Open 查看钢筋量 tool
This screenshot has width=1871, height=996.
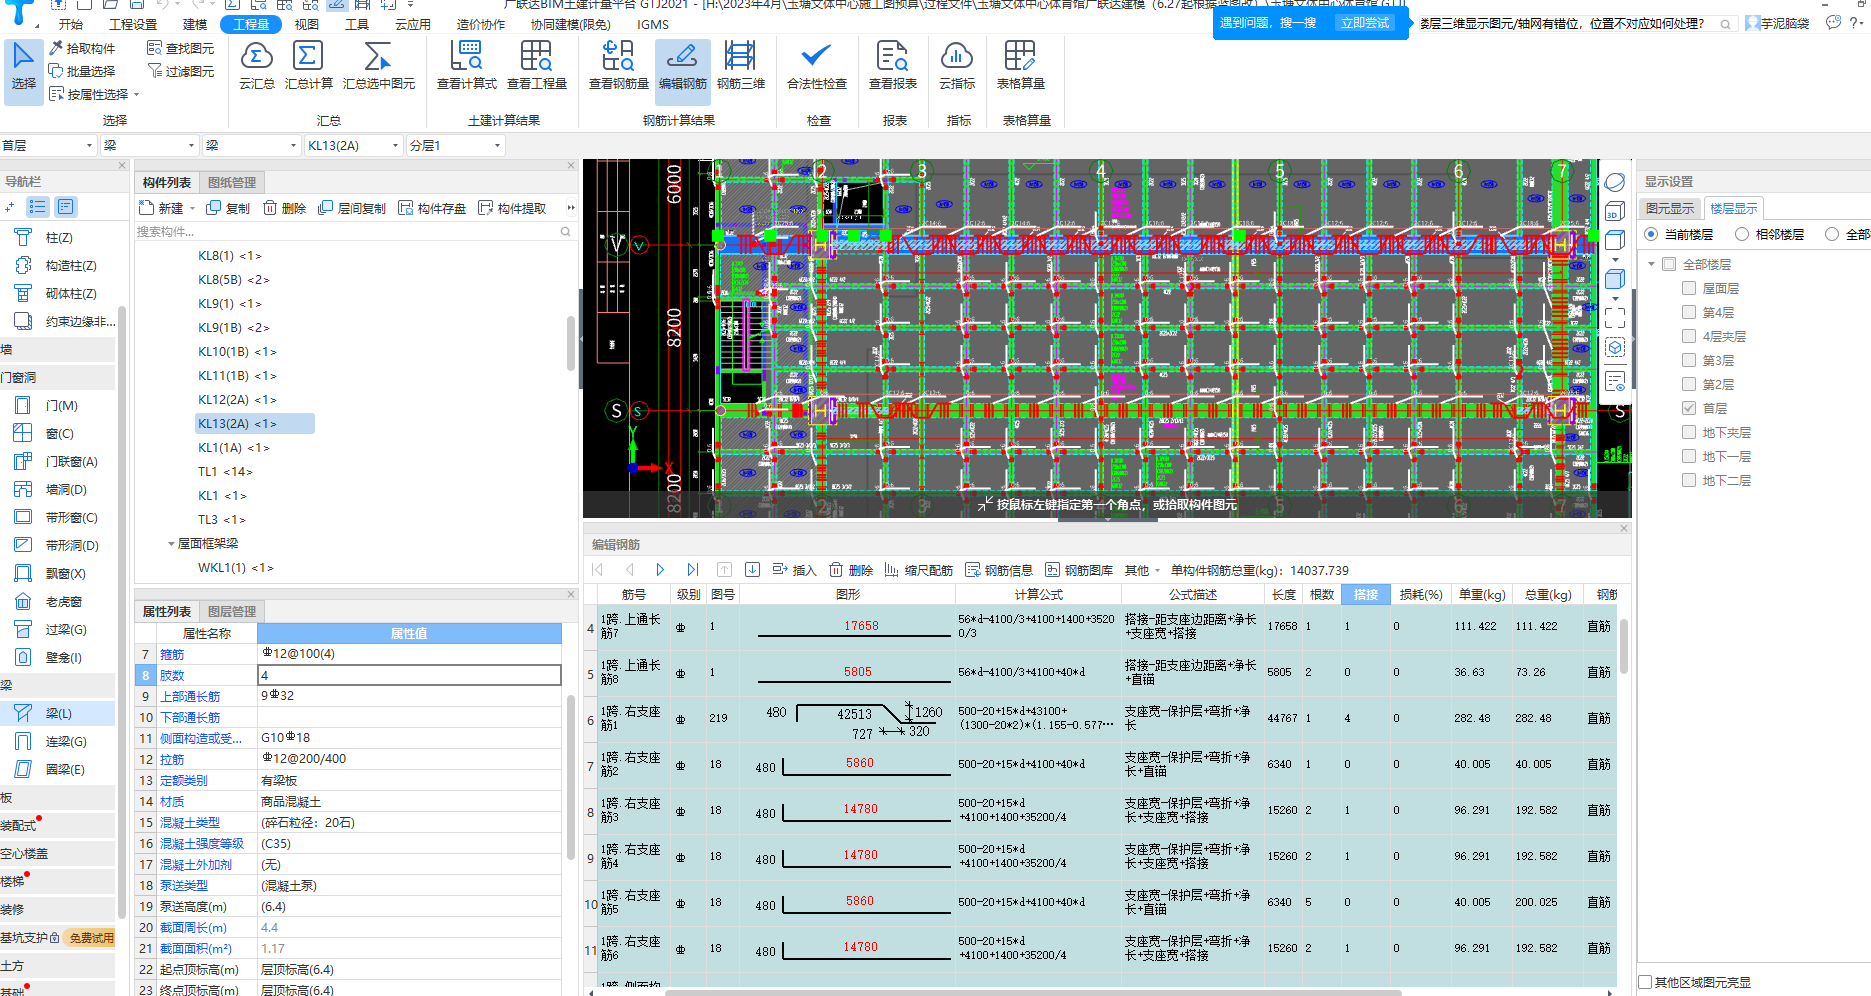(x=619, y=66)
